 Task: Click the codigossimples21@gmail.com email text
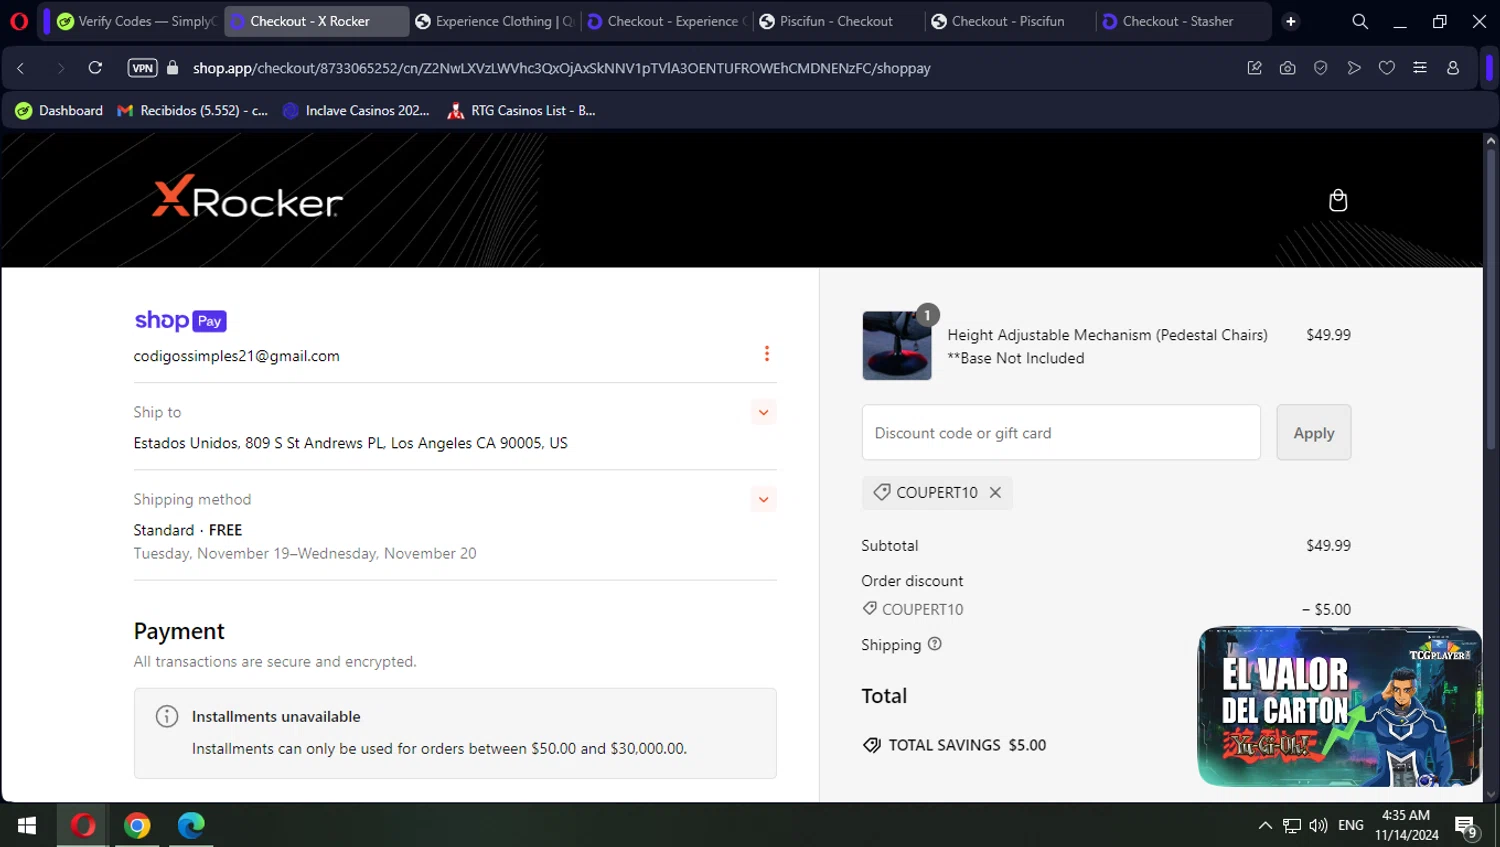[x=237, y=356]
